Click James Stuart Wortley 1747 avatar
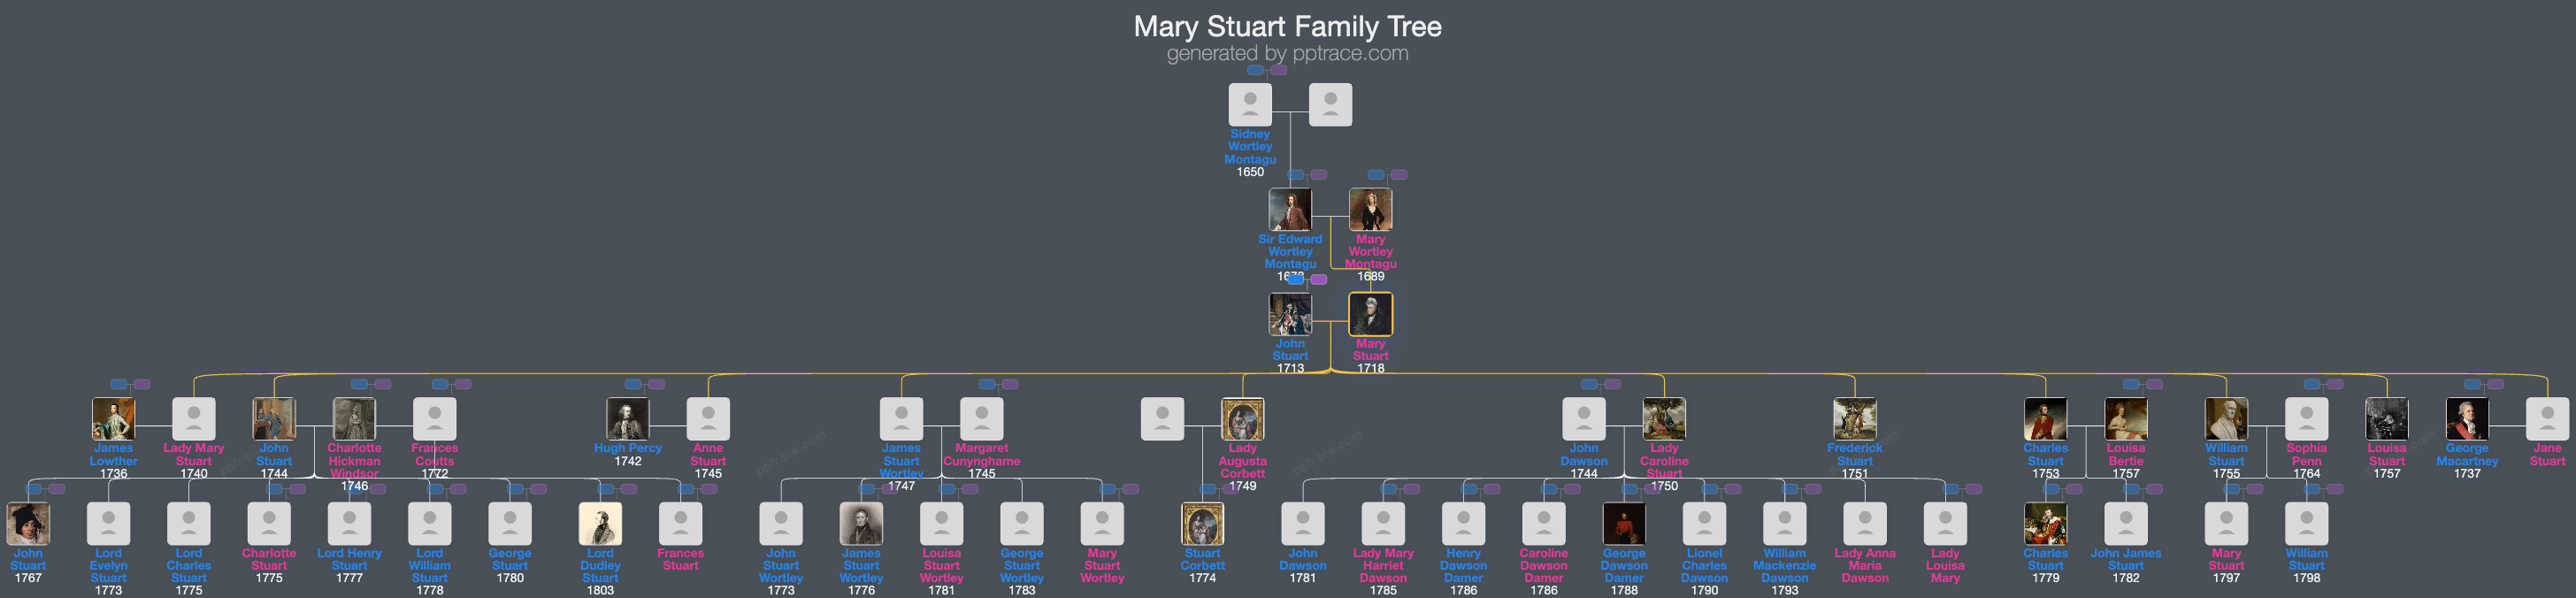 point(901,419)
